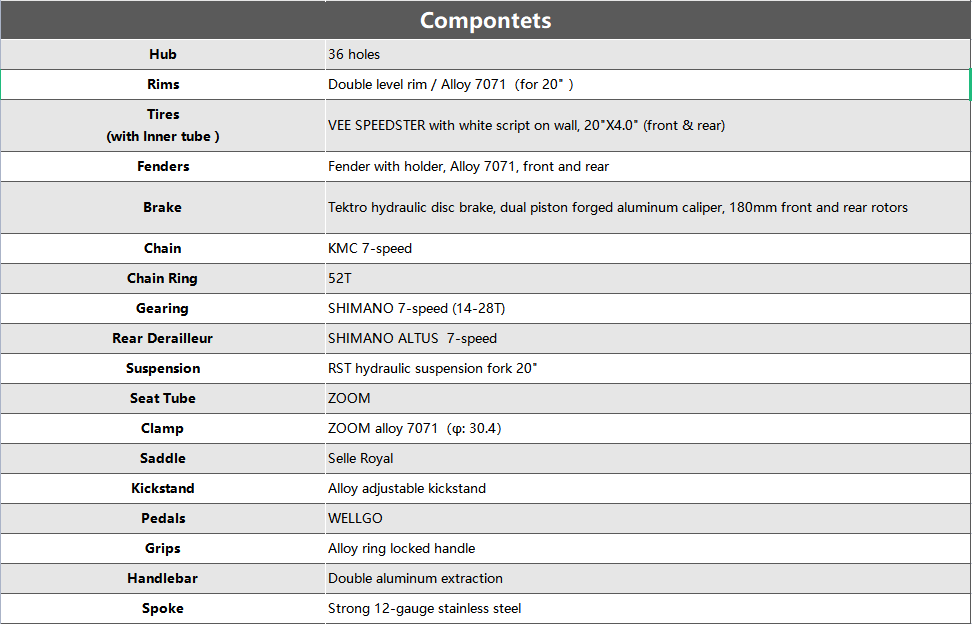Screen dimensions: 972x624
Task: Click the Rear Derailleur label cell
Action: (162, 338)
